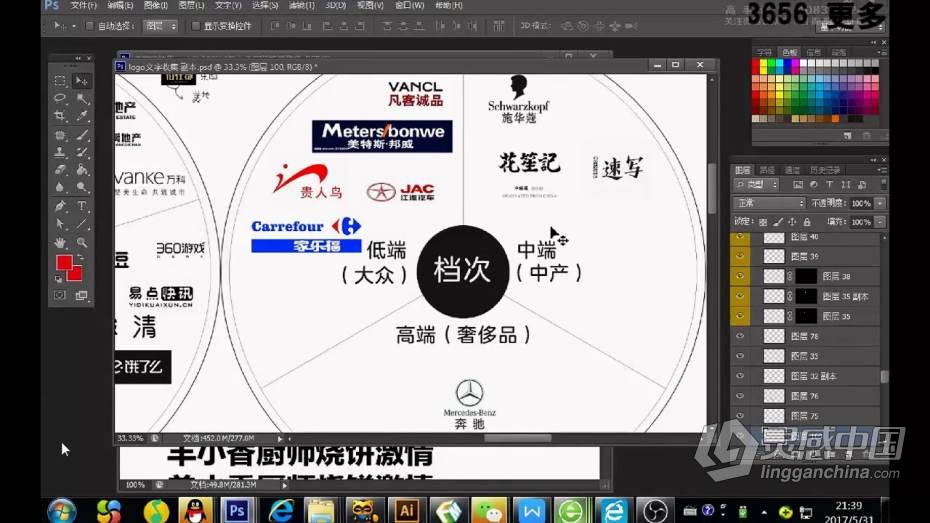Select the Pen tool
The image size is (930, 523).
(x=60, y=206)
